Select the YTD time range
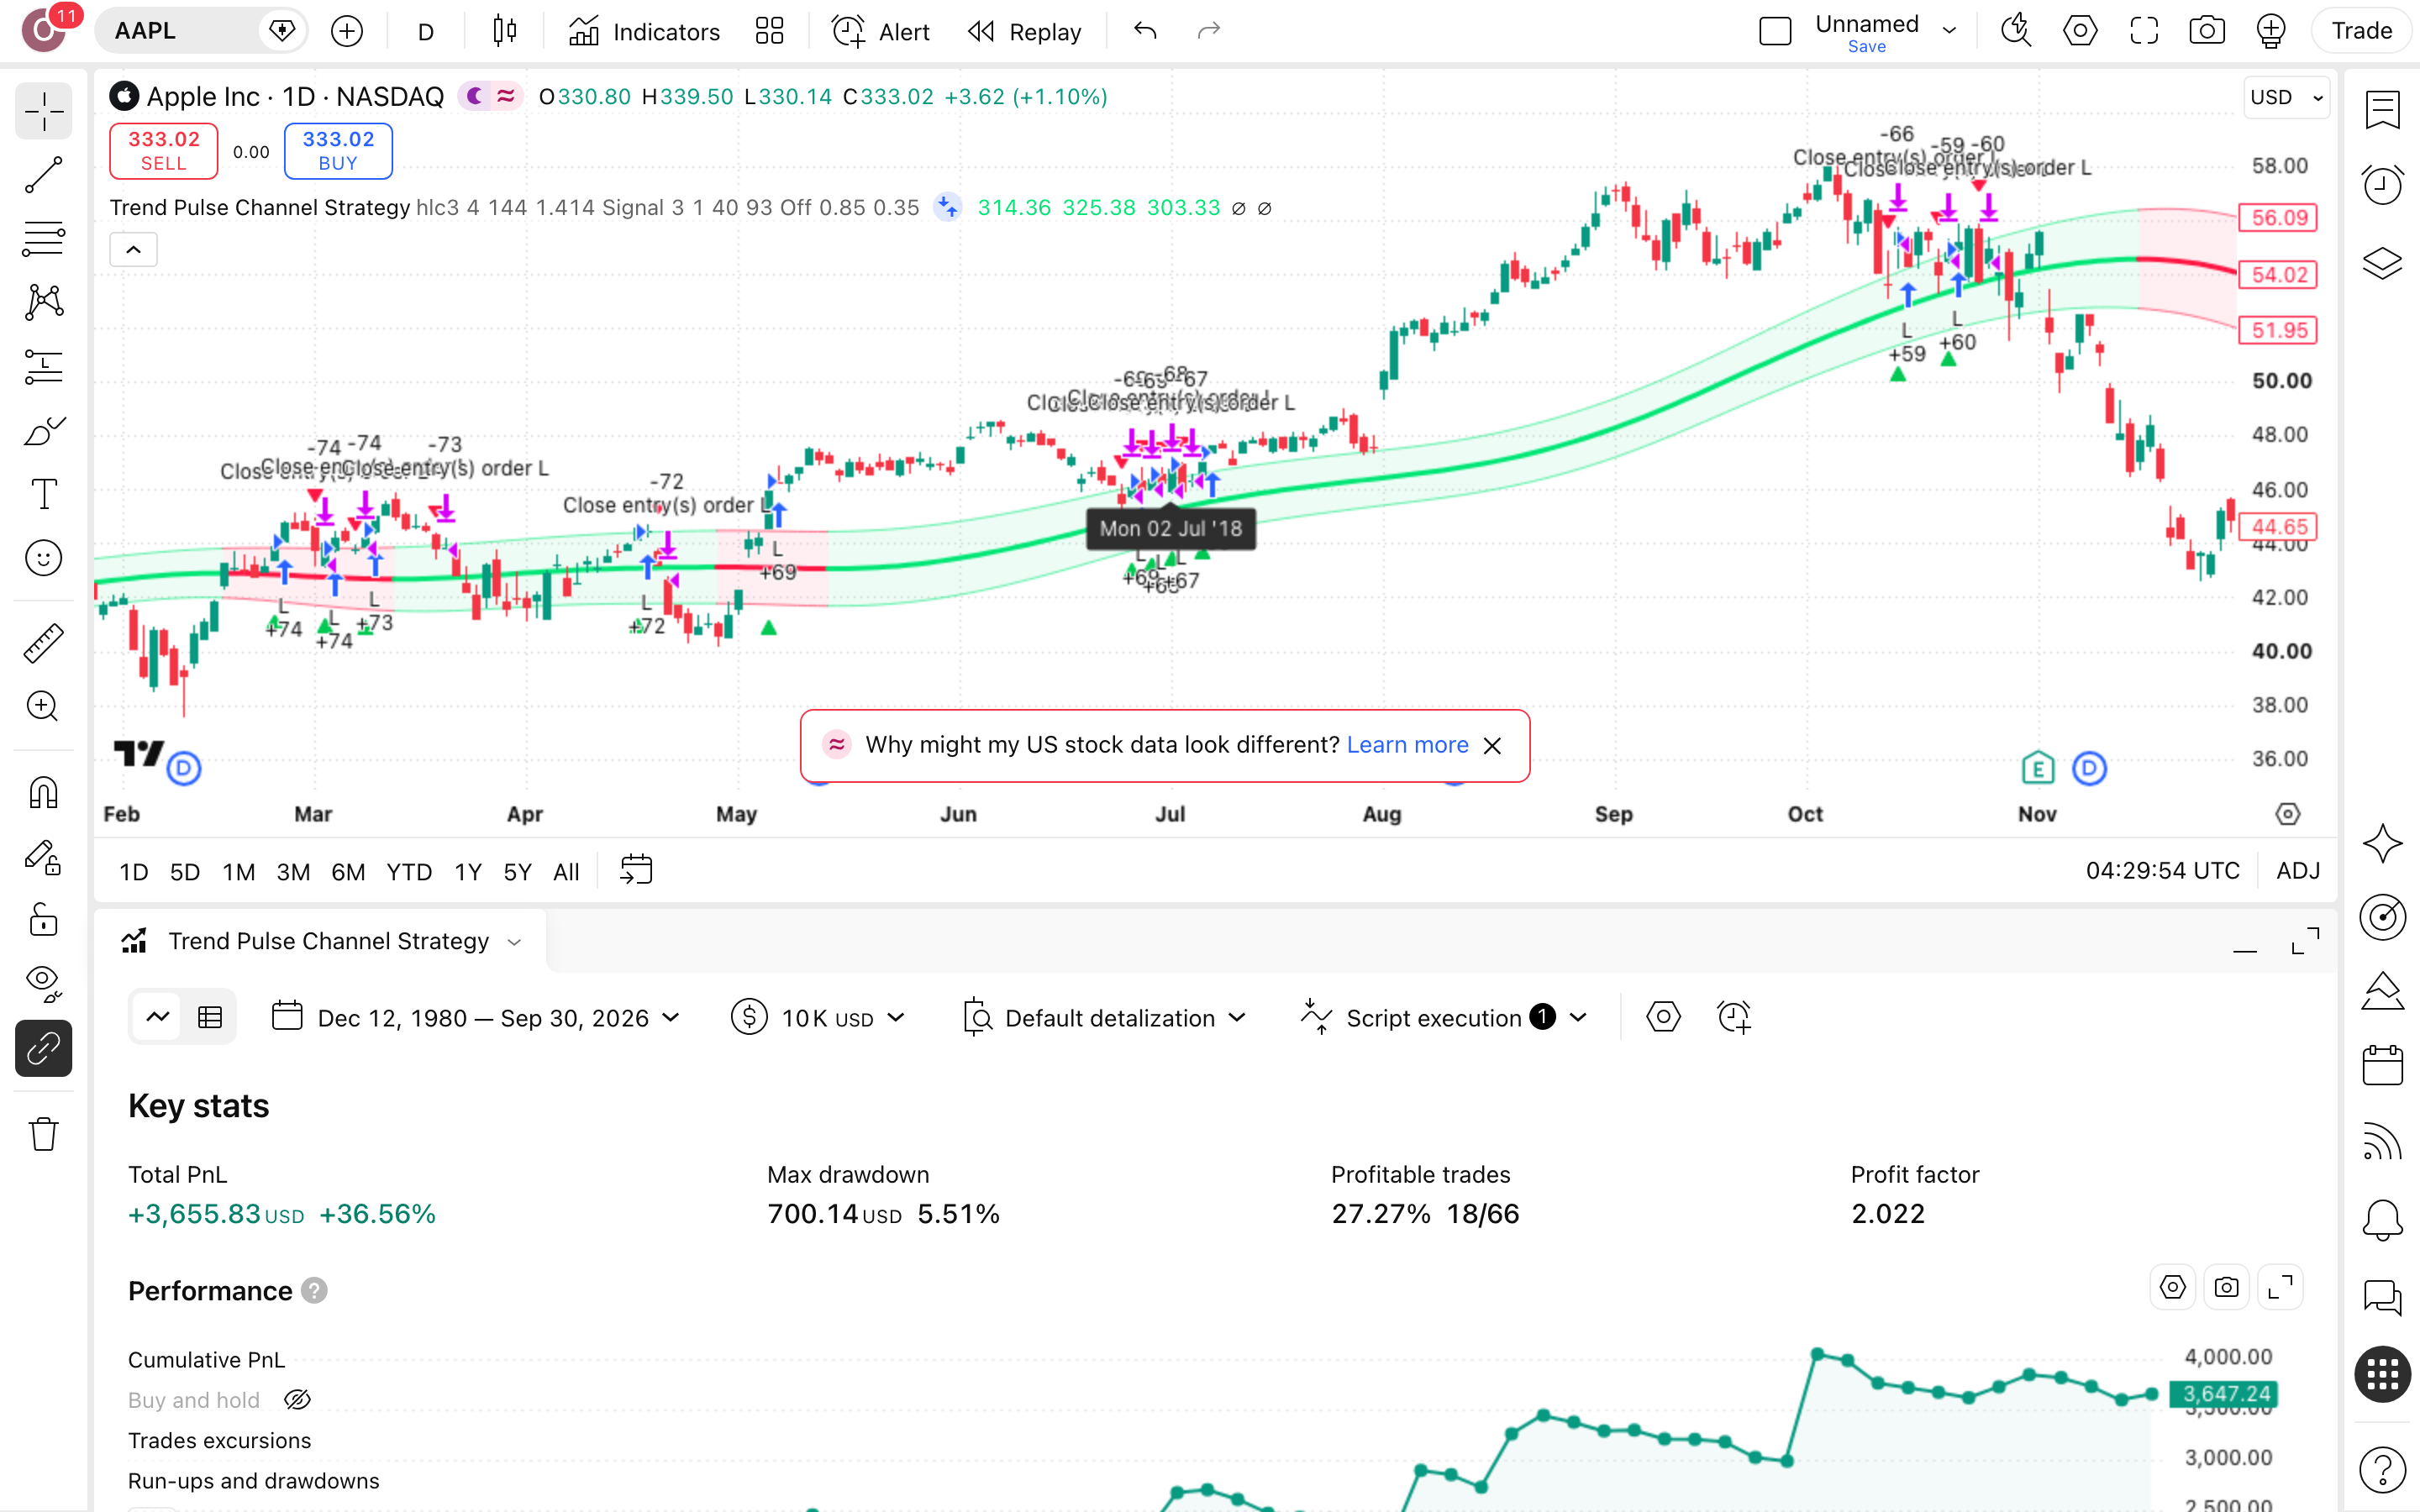Image resolution: width=2420 pixels, height=1512 pixels. coord(409,871)
